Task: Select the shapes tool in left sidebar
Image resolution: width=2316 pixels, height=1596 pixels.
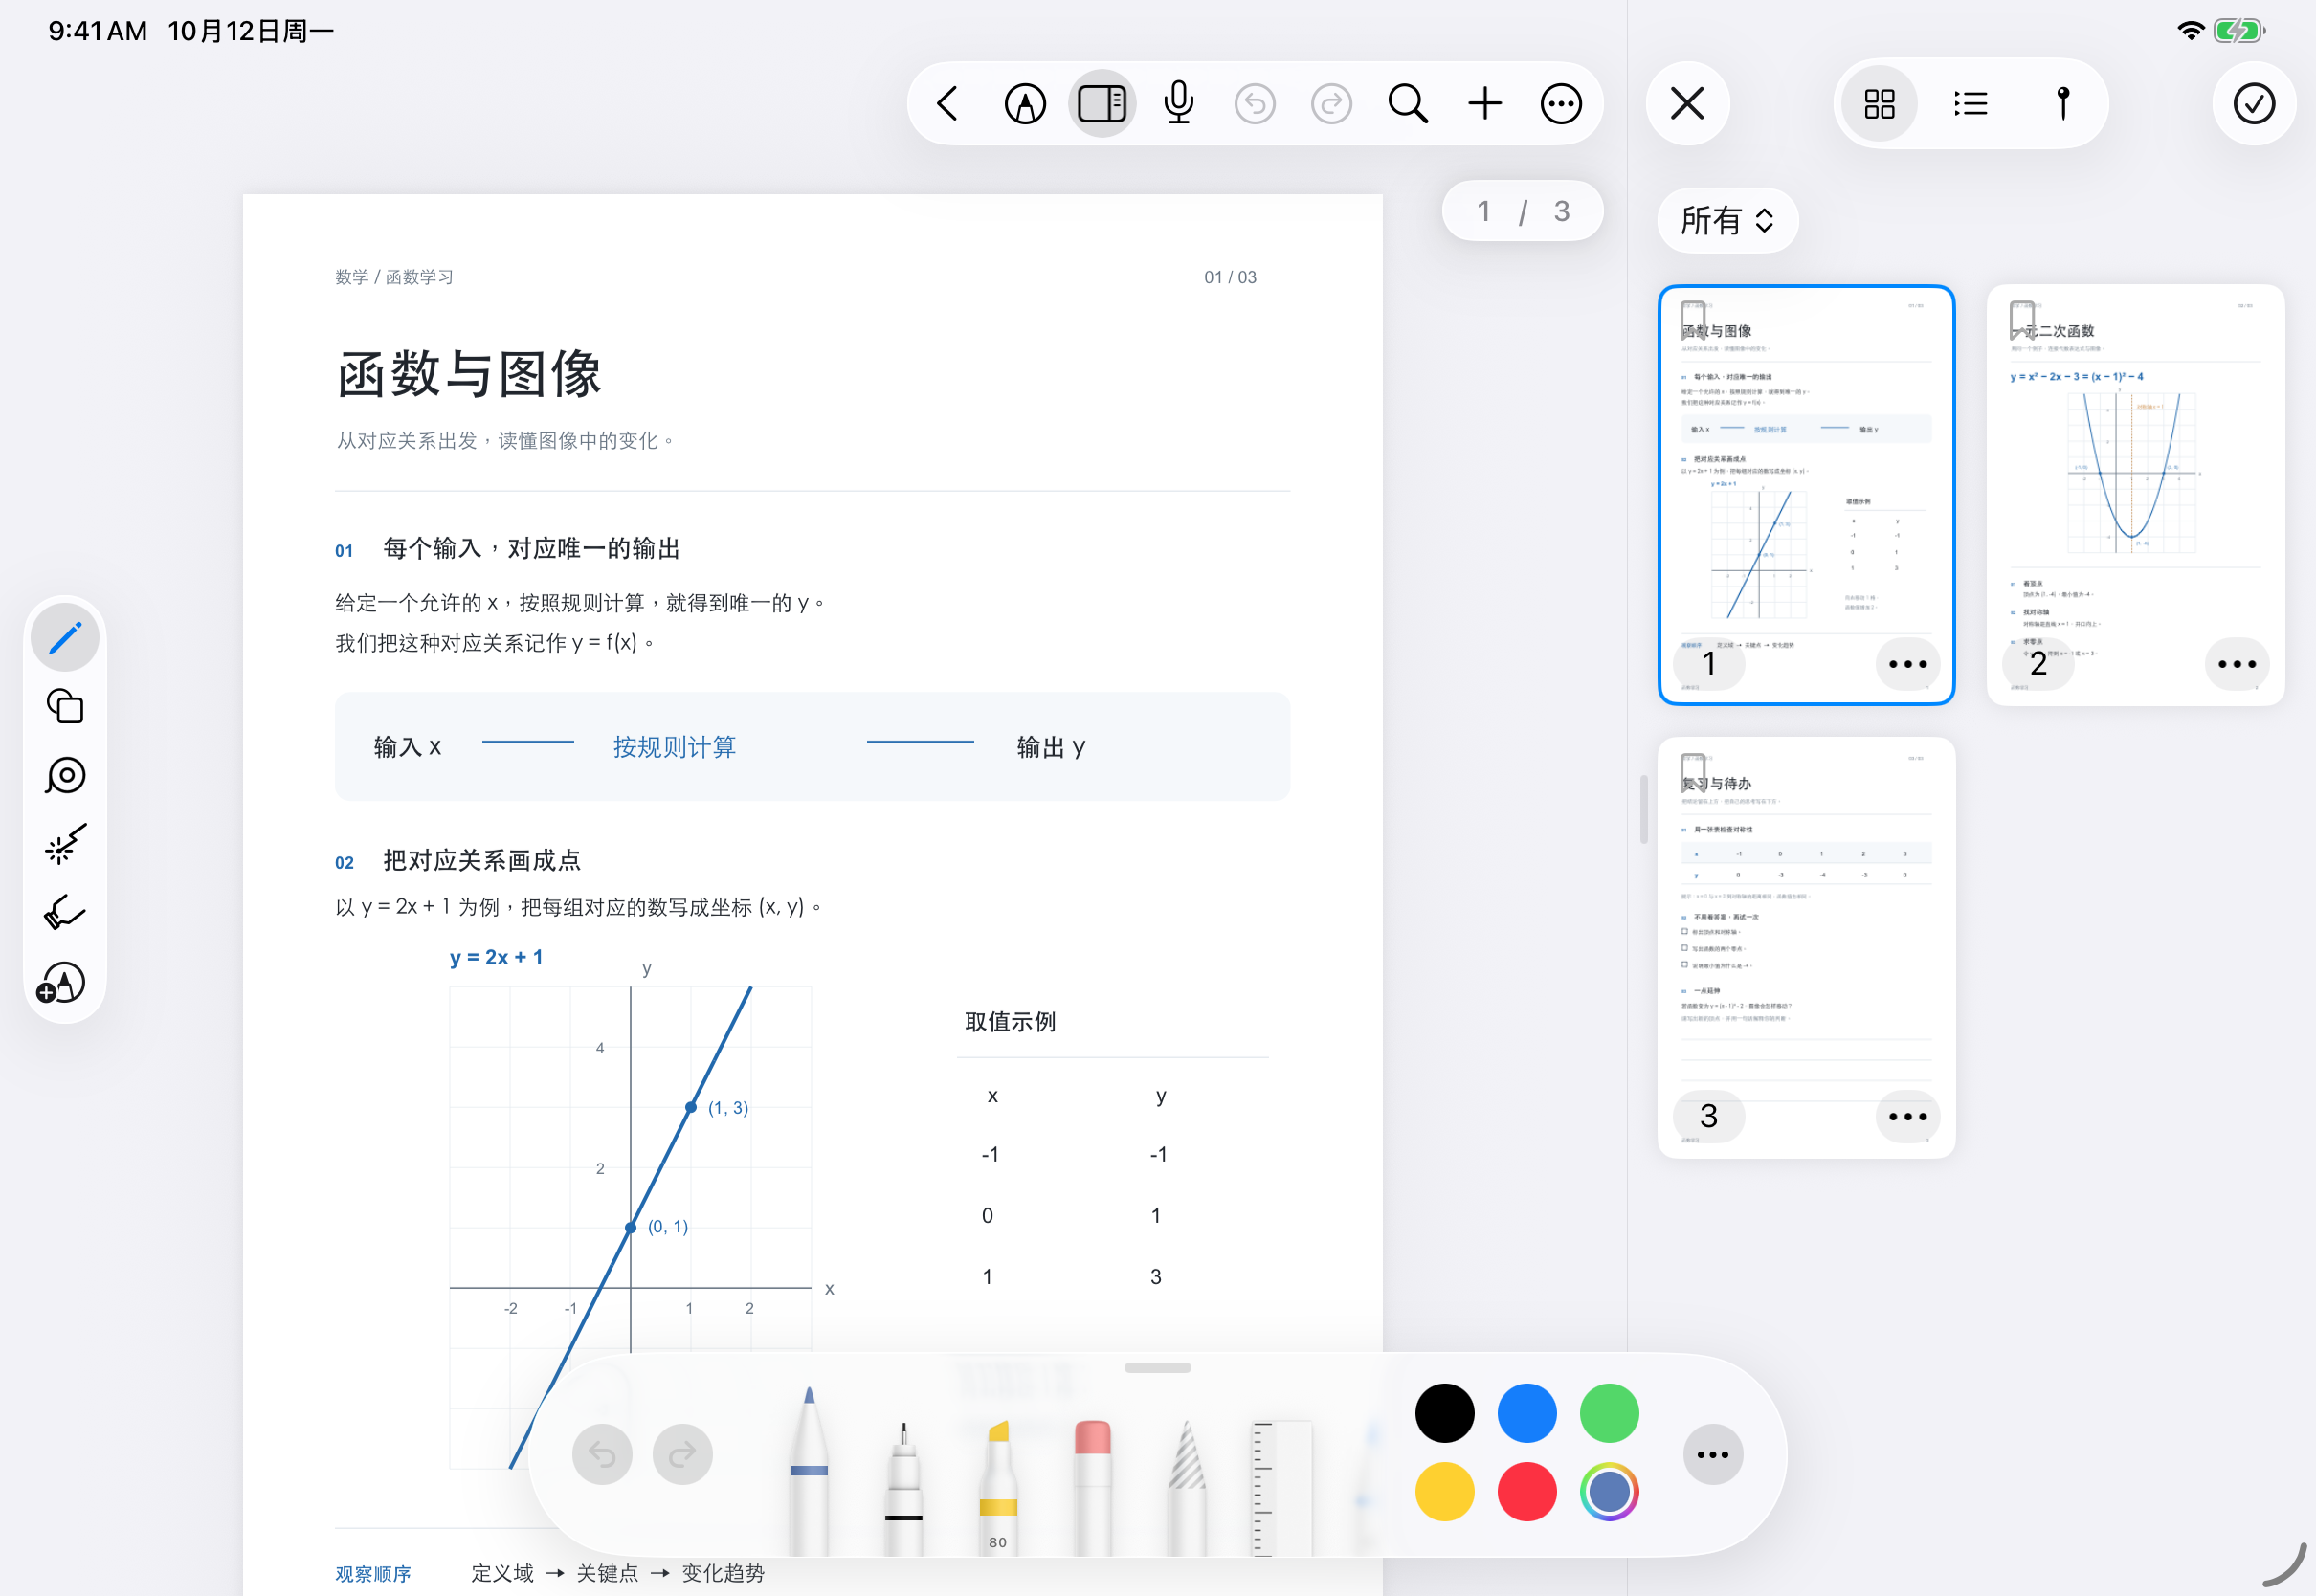Action: (x=65, y=706)
